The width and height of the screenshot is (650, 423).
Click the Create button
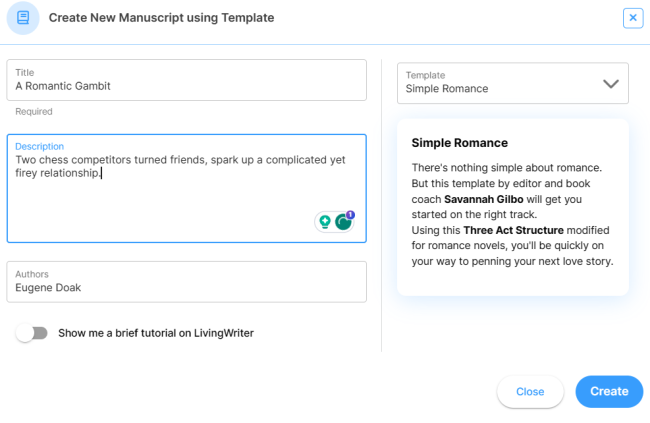coord(609,391)
